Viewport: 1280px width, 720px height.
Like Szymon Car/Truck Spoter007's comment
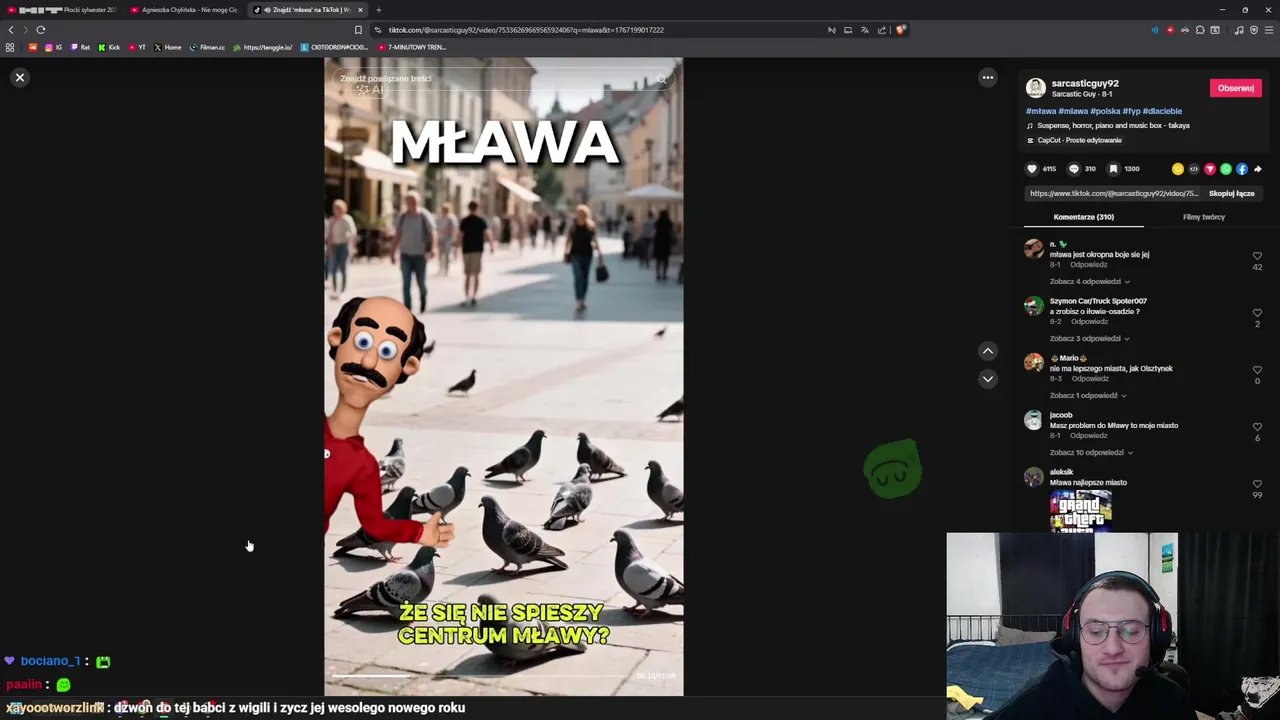tap(1257, 313)
